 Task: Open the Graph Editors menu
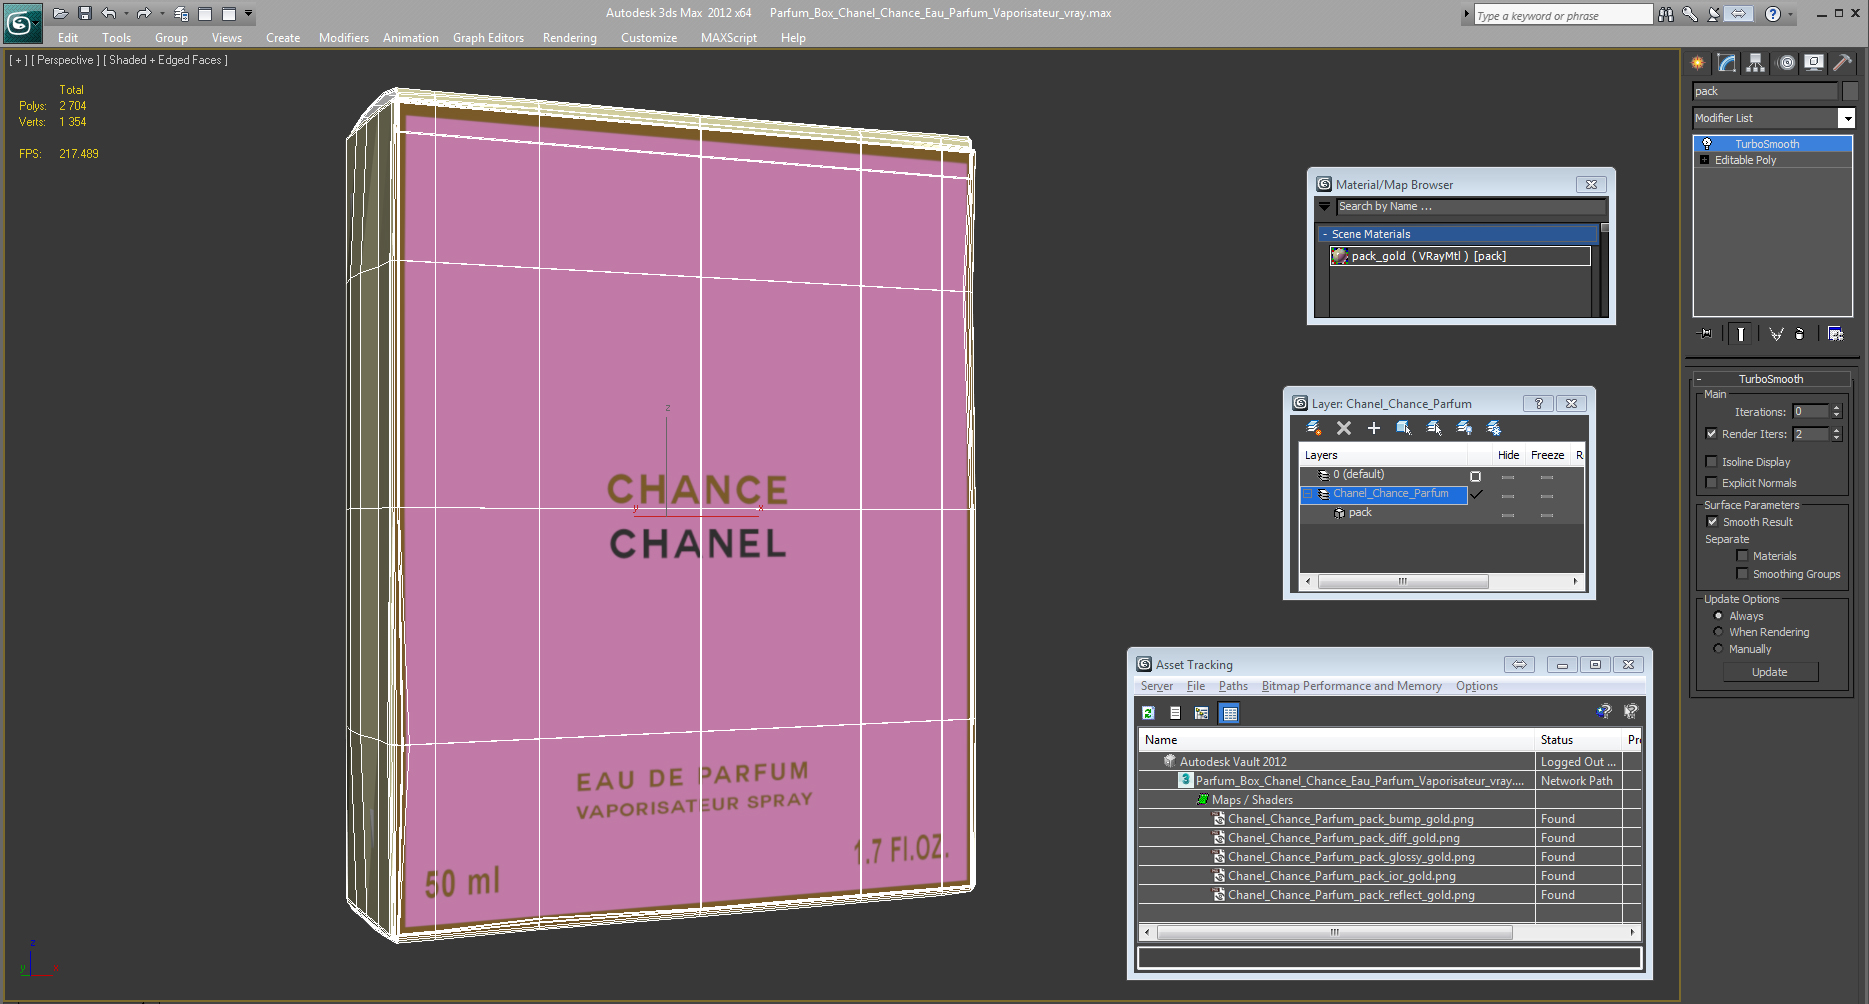[x=488, y=38]
